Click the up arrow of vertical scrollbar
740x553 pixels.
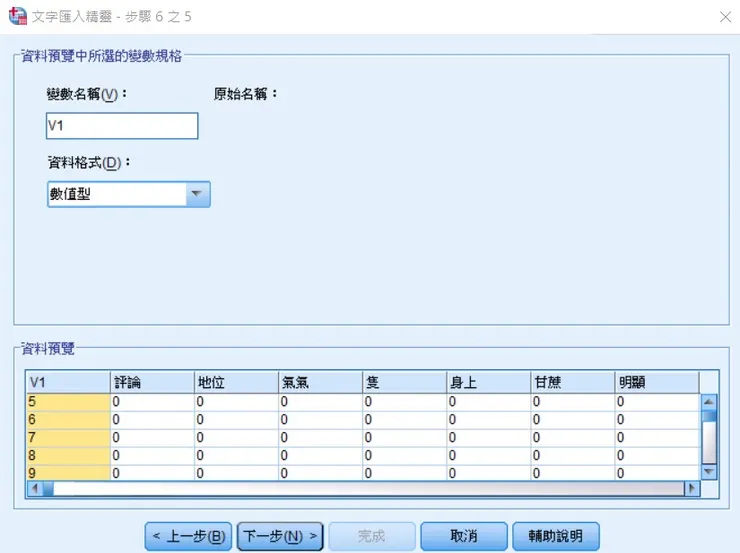pyautogui.click(x=709, y=402)
